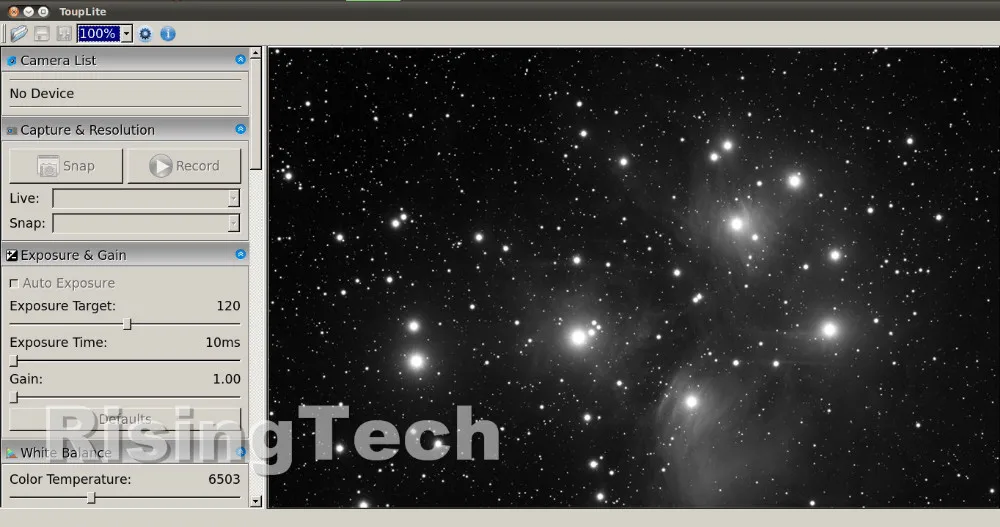The image size is (1000, 527).
Task: Click the sidebar scrollbar up arrow
Action: point(256,53)
